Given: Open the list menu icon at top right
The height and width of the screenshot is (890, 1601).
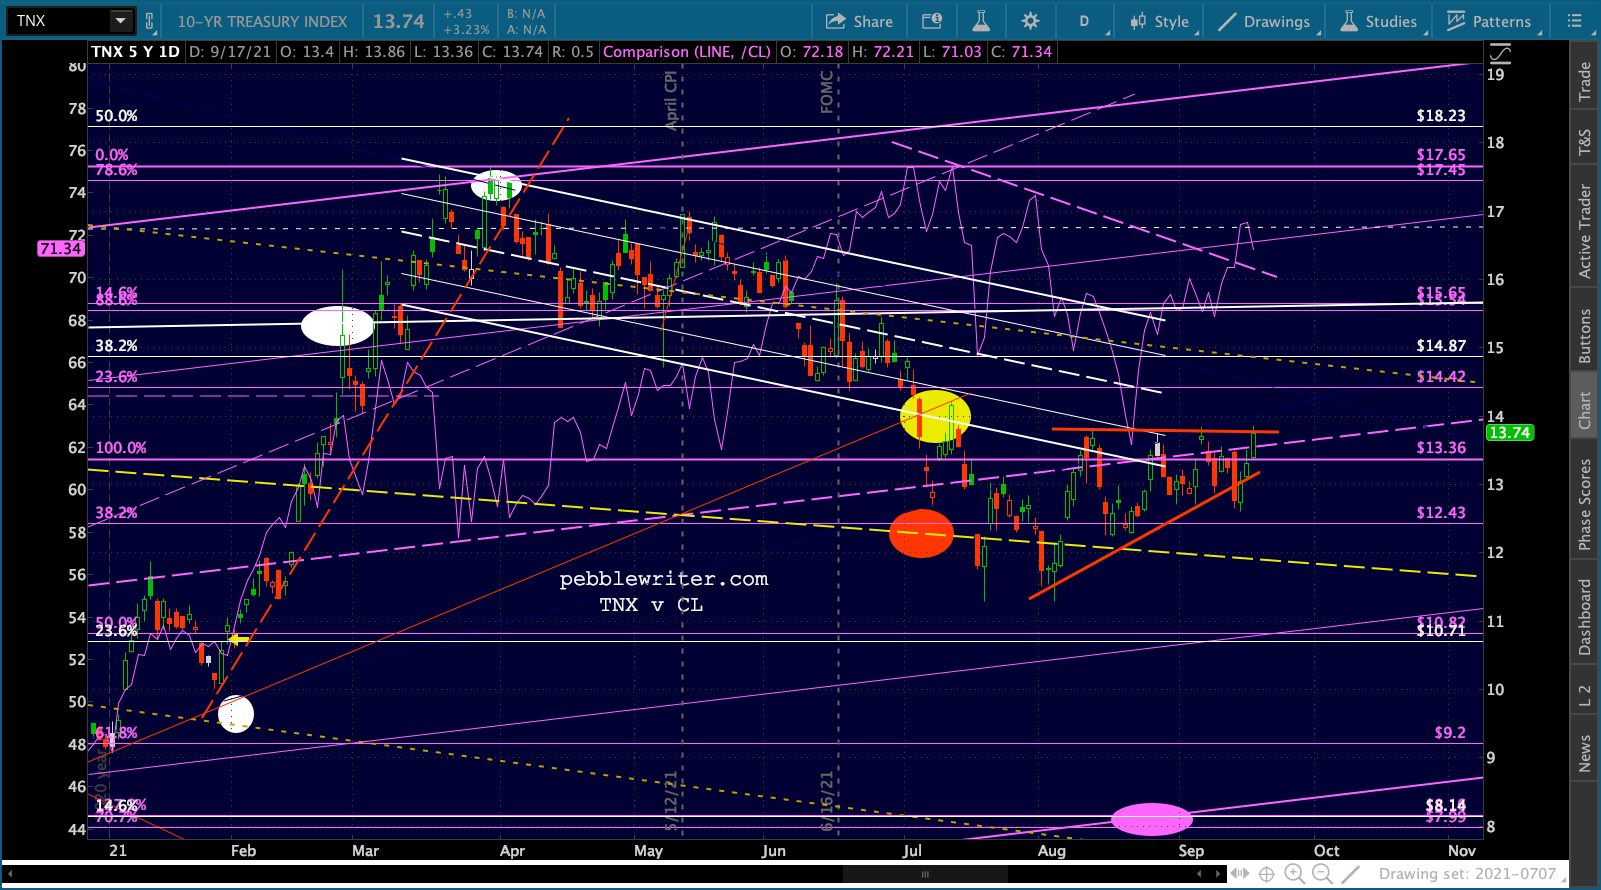Looking at the screenshot, I should click(1574, 21).
